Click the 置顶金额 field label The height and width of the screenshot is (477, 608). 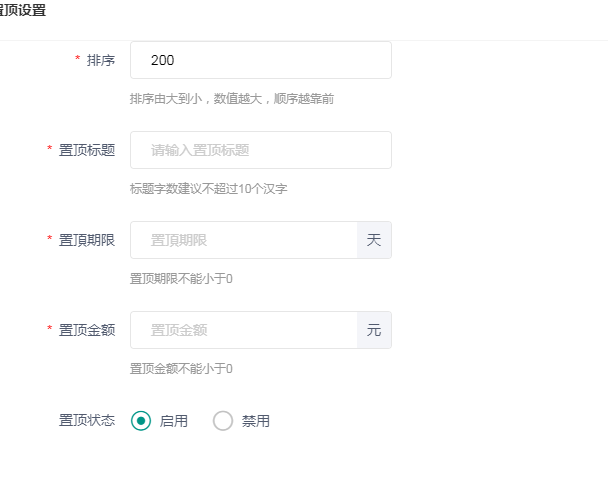pos(87,330)
